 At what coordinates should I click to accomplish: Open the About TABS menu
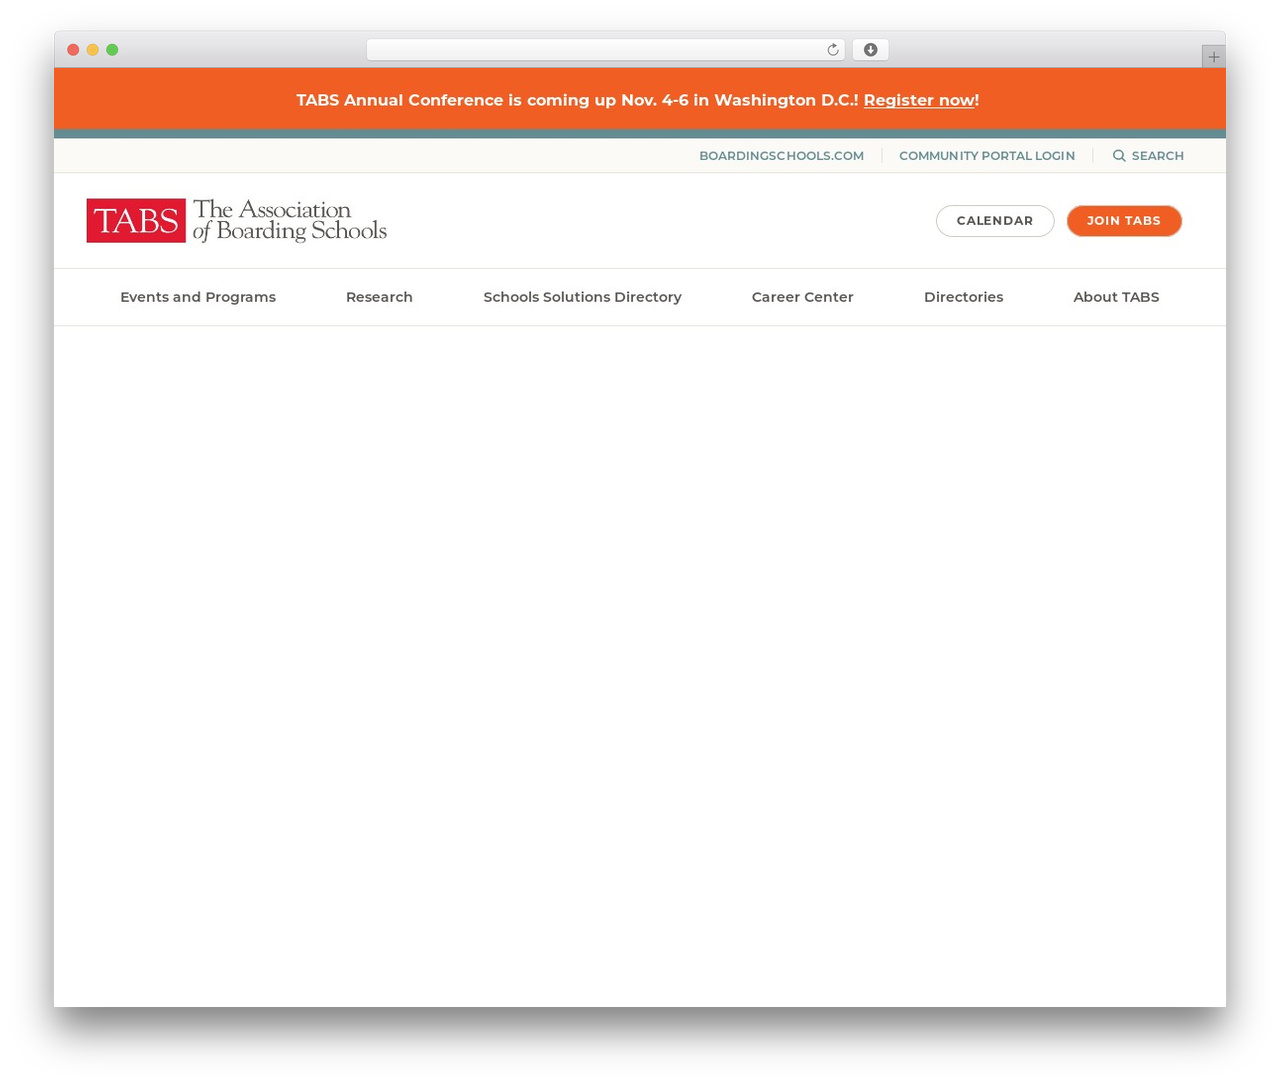pyautogui.click(x=1116, y=297)
